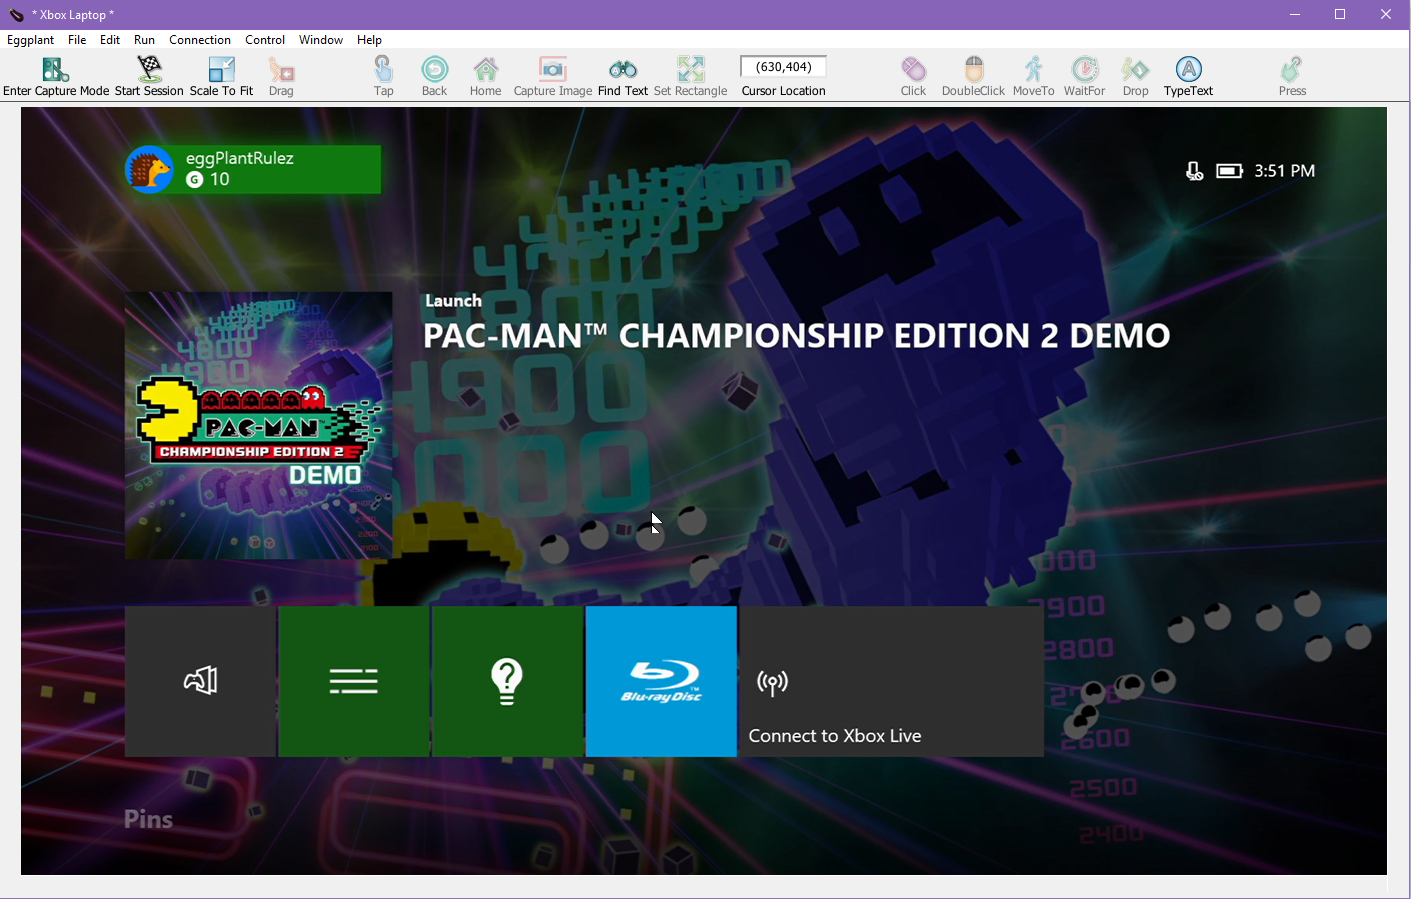Click the Home toolbar icon

(486, 69)
